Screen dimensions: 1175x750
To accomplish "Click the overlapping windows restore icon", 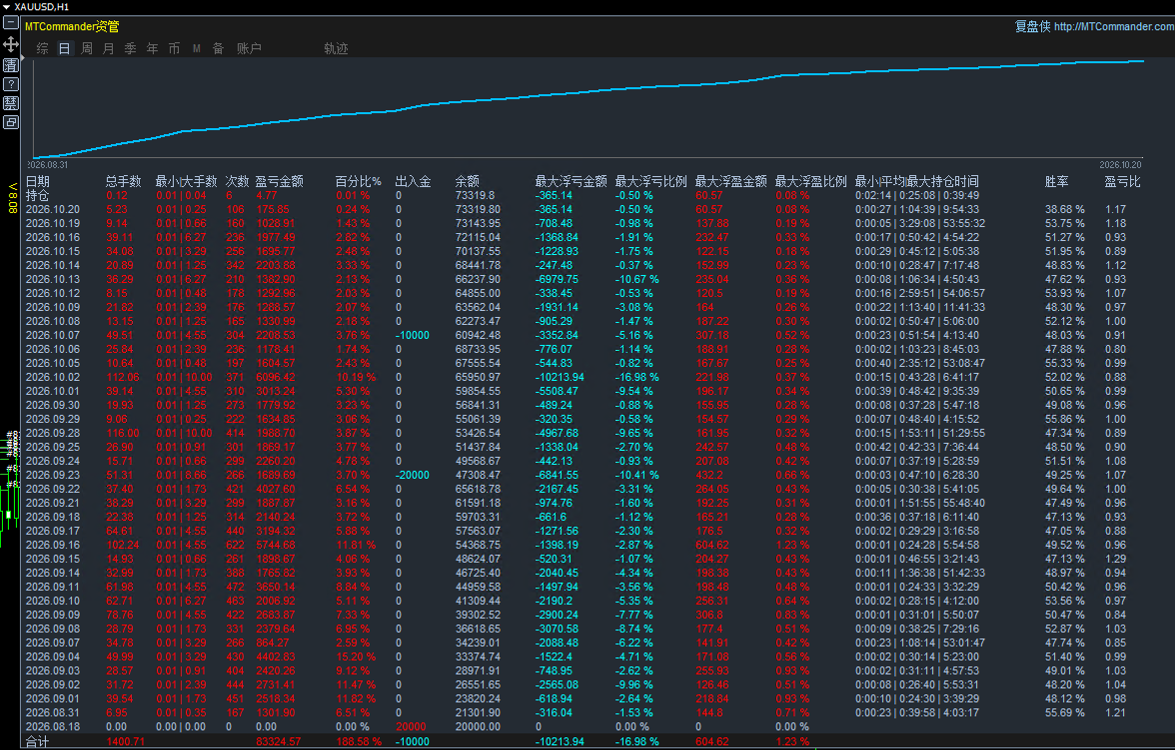I will (x=10, y=121).
